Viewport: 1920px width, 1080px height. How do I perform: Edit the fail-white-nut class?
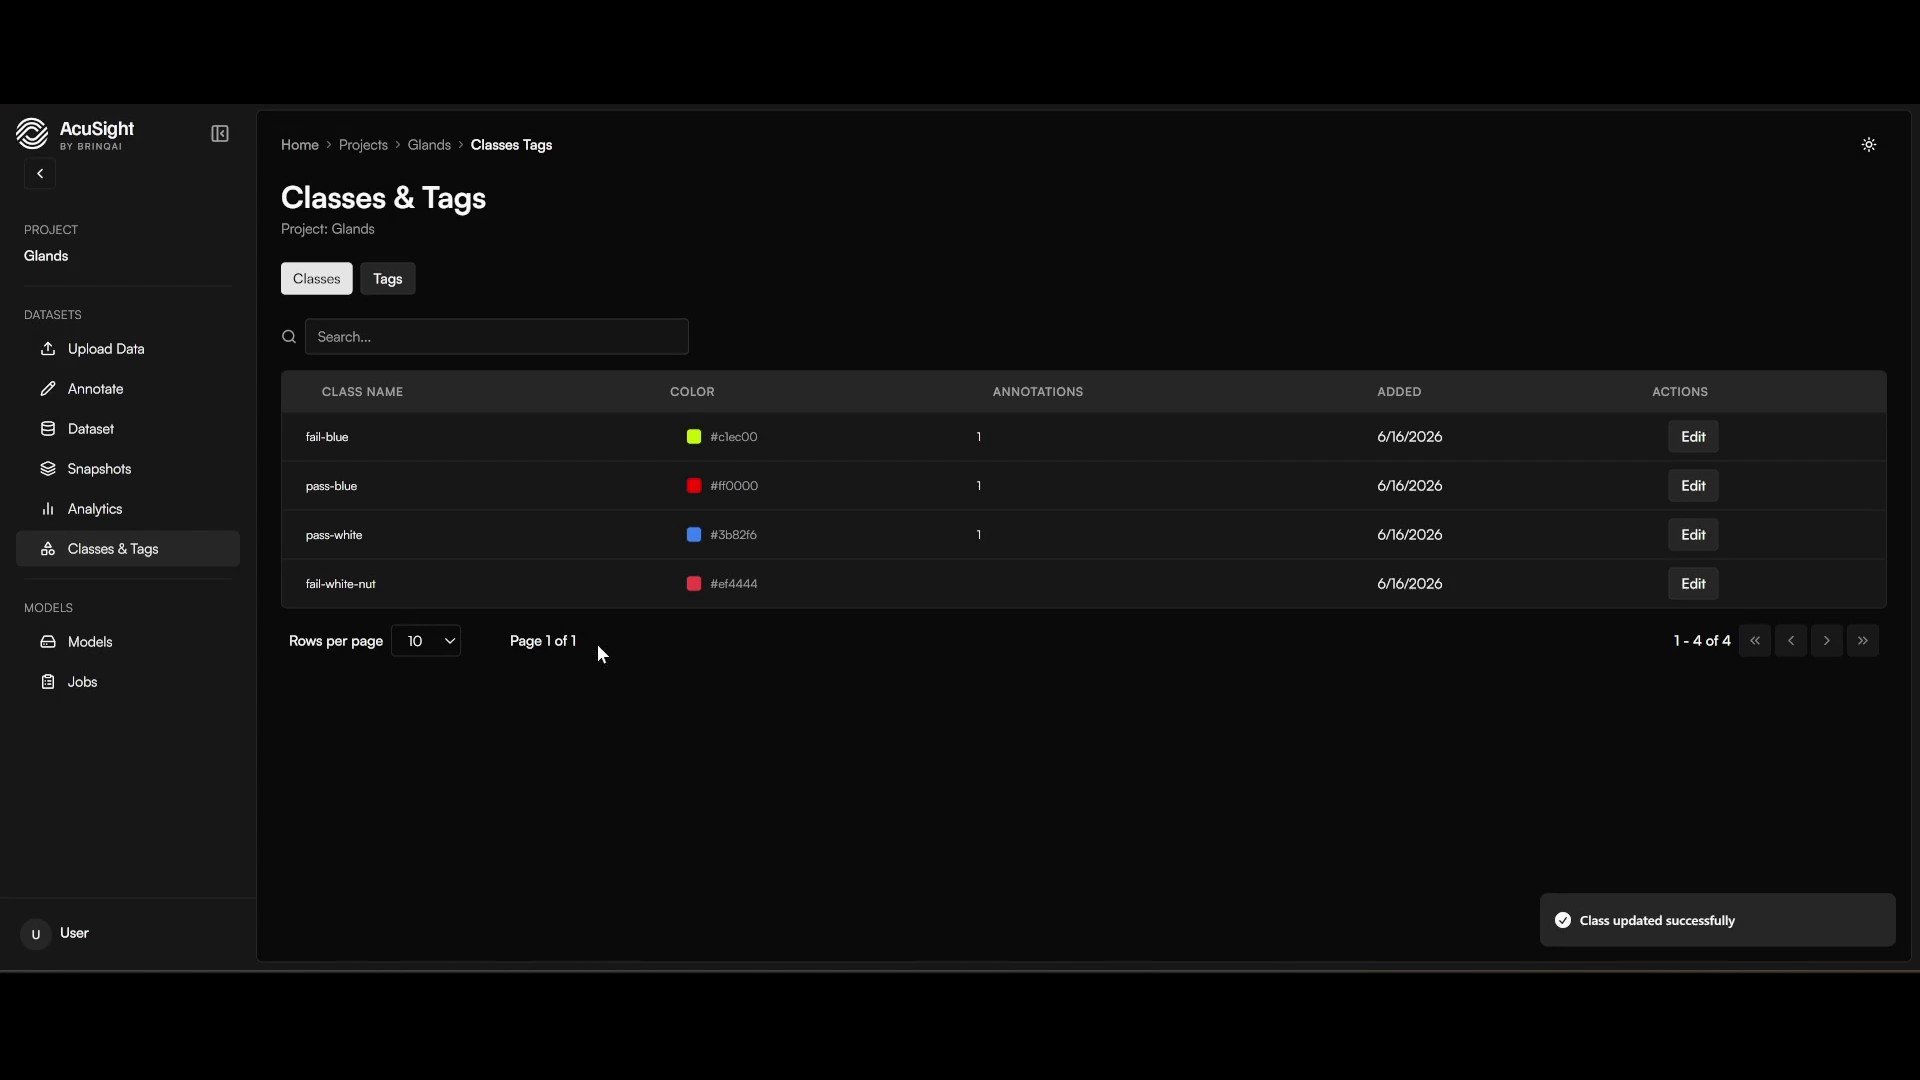[1693, 584]
